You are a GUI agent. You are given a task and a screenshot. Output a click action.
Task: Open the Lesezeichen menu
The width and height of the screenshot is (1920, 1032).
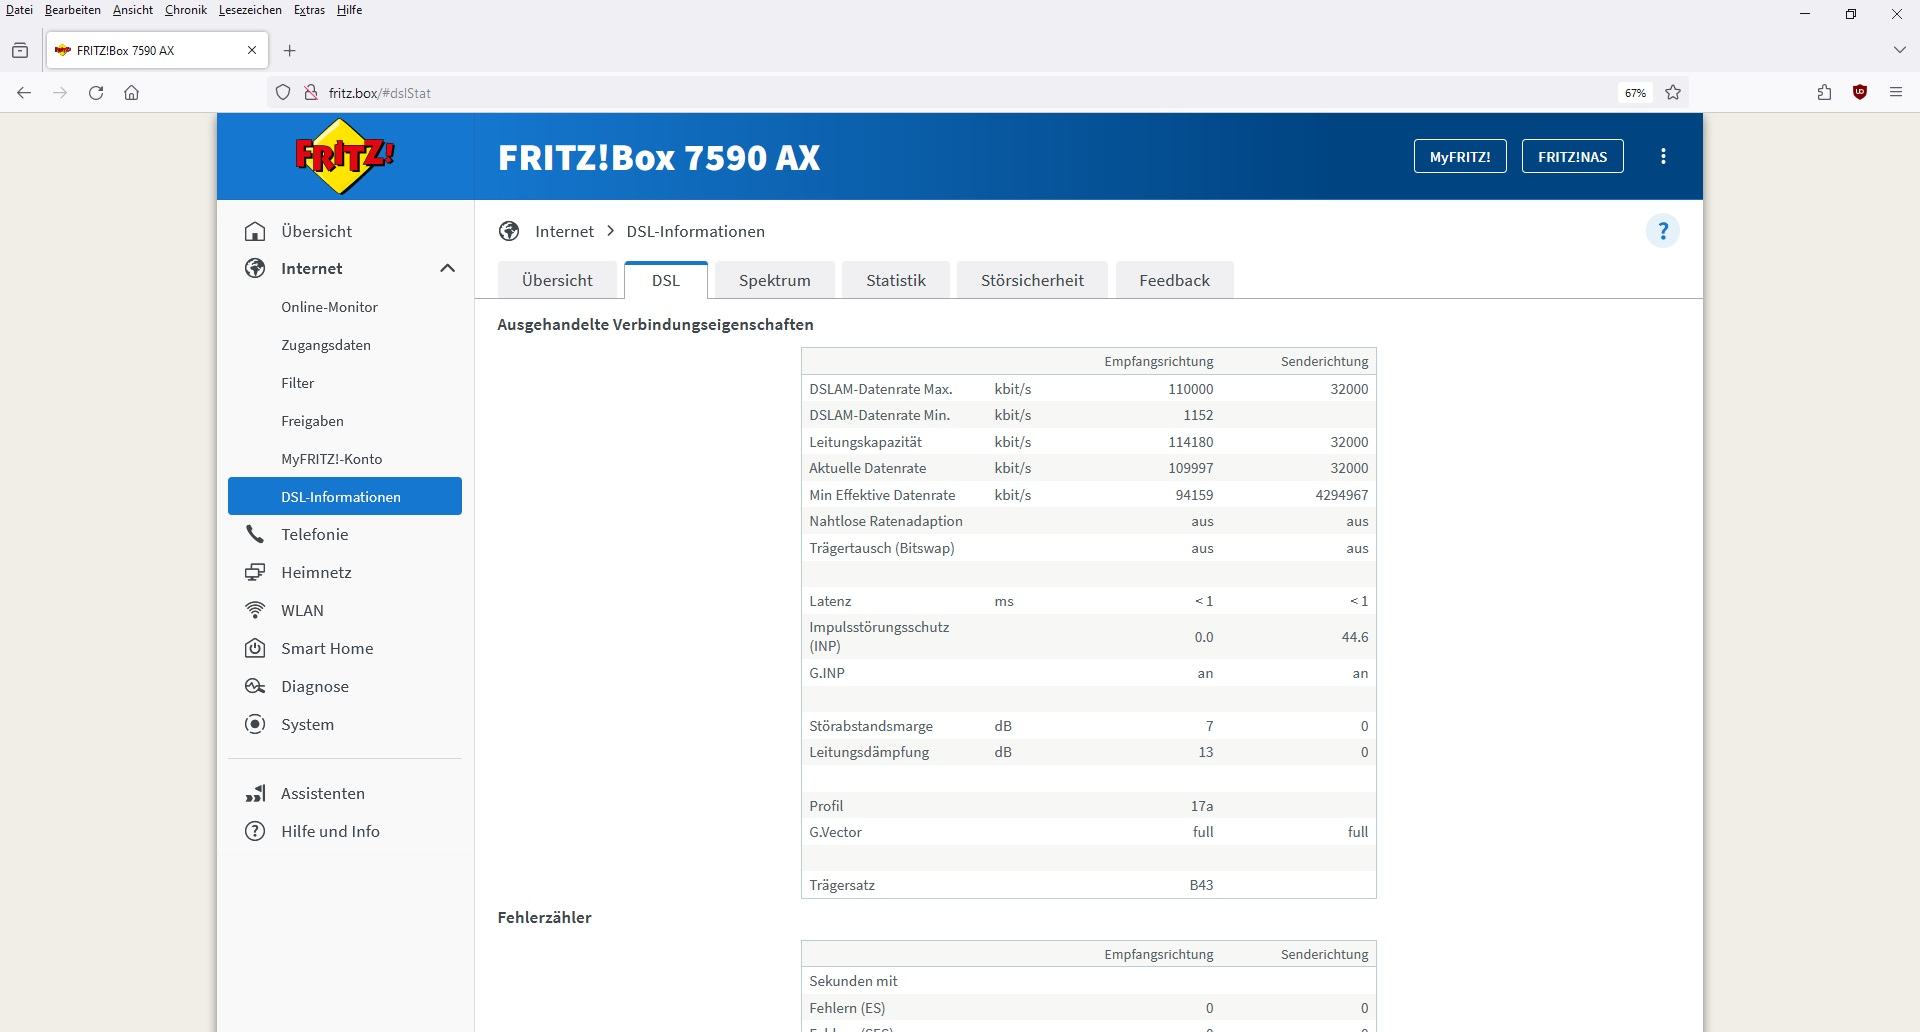click(250, 10)
